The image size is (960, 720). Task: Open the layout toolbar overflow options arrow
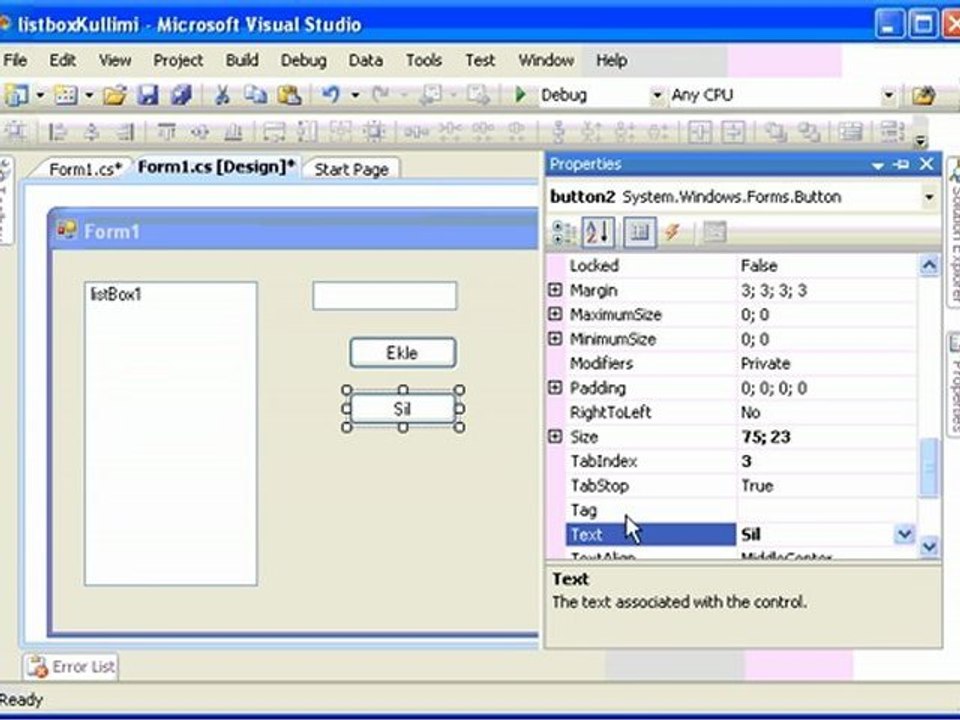(x=920, y=140)
